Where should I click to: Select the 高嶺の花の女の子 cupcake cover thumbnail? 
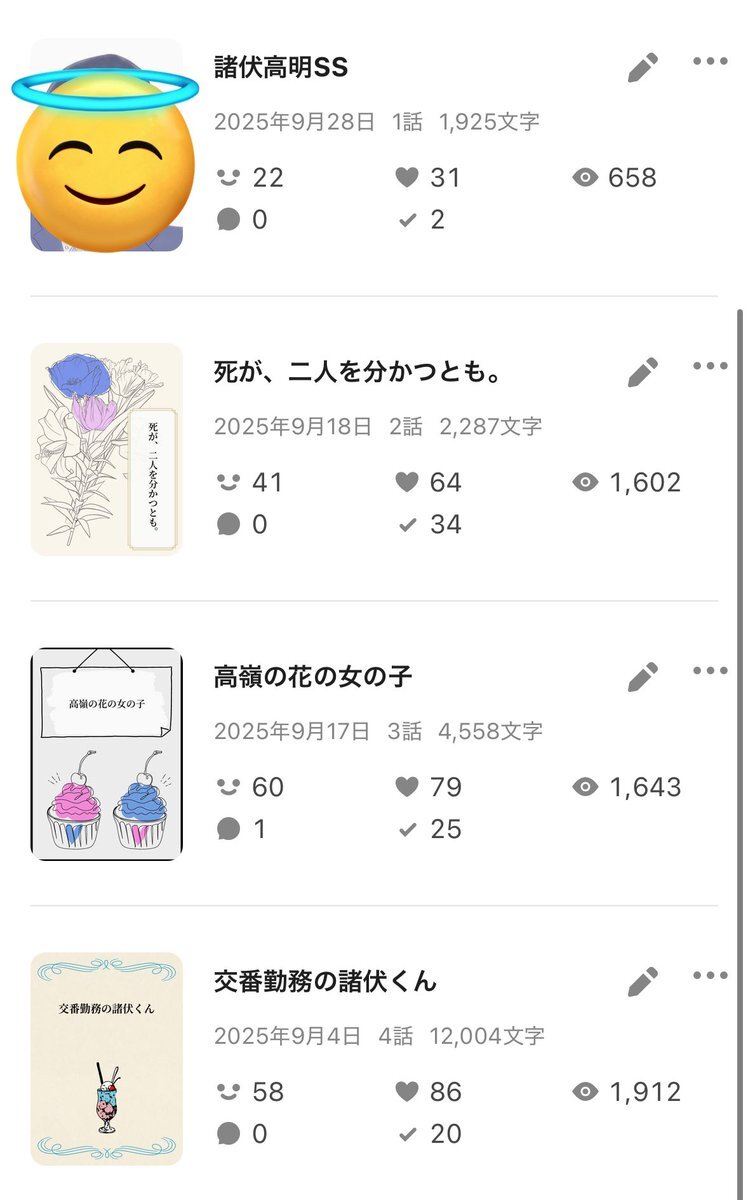point(107,754)
